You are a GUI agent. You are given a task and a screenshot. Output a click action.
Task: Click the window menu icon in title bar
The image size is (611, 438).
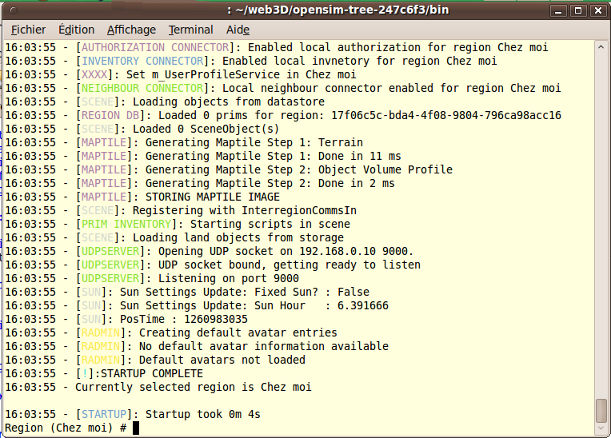pos(12,9)
